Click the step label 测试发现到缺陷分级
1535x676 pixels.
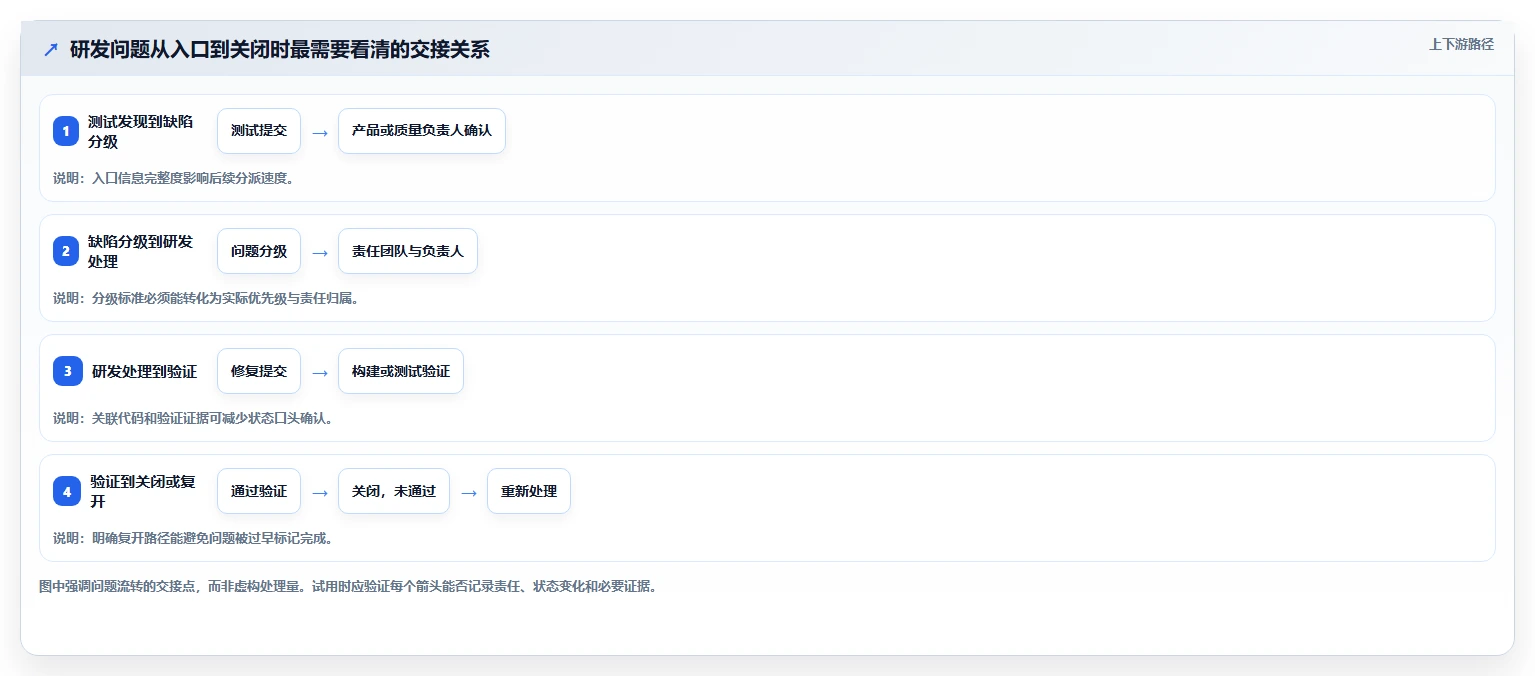coord(141,131)
